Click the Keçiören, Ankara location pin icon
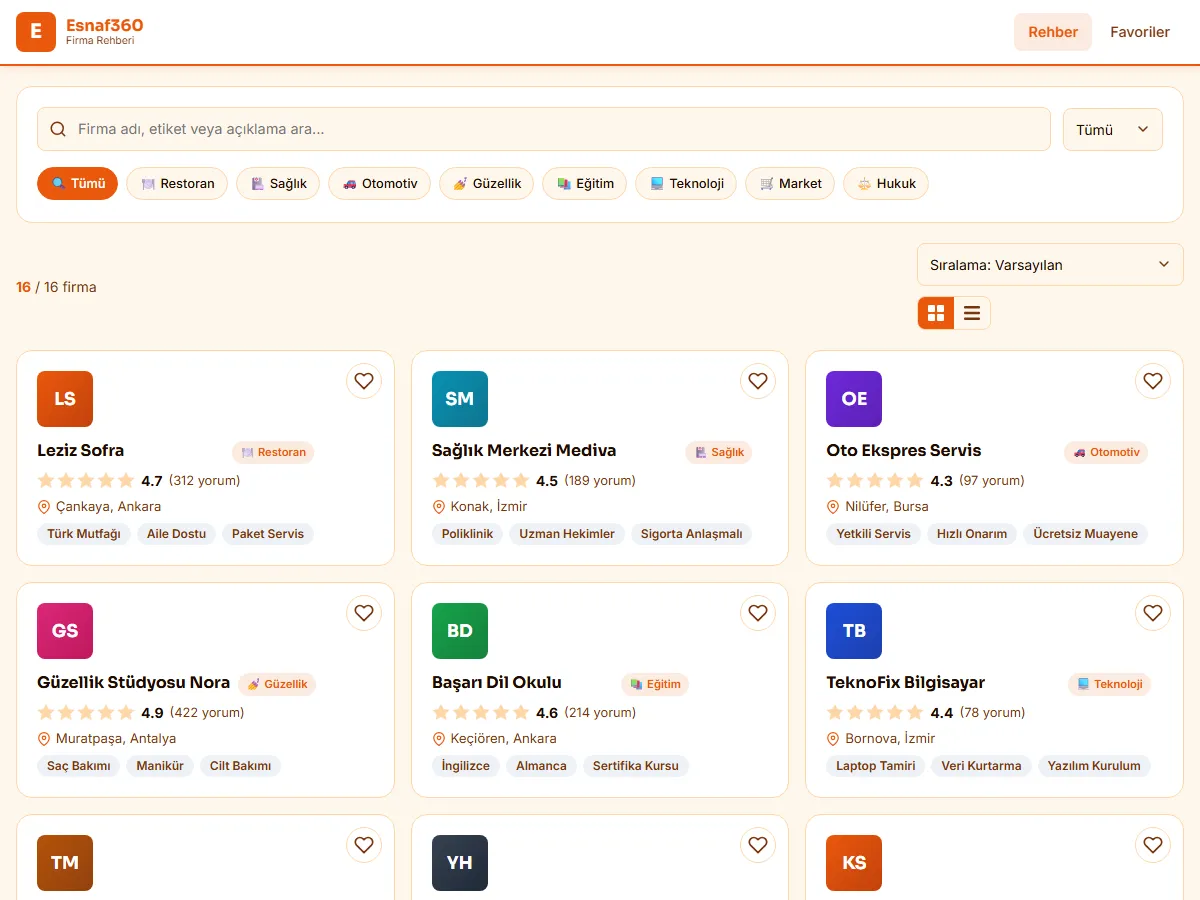 click(439, 739)
